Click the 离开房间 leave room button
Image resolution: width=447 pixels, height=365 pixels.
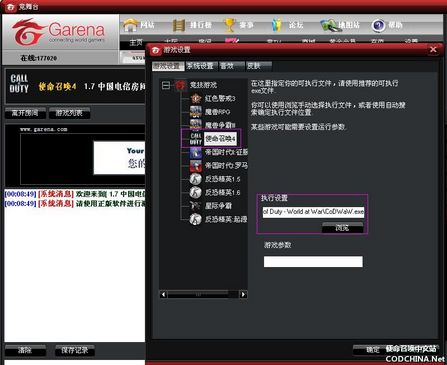click(25, 113)
